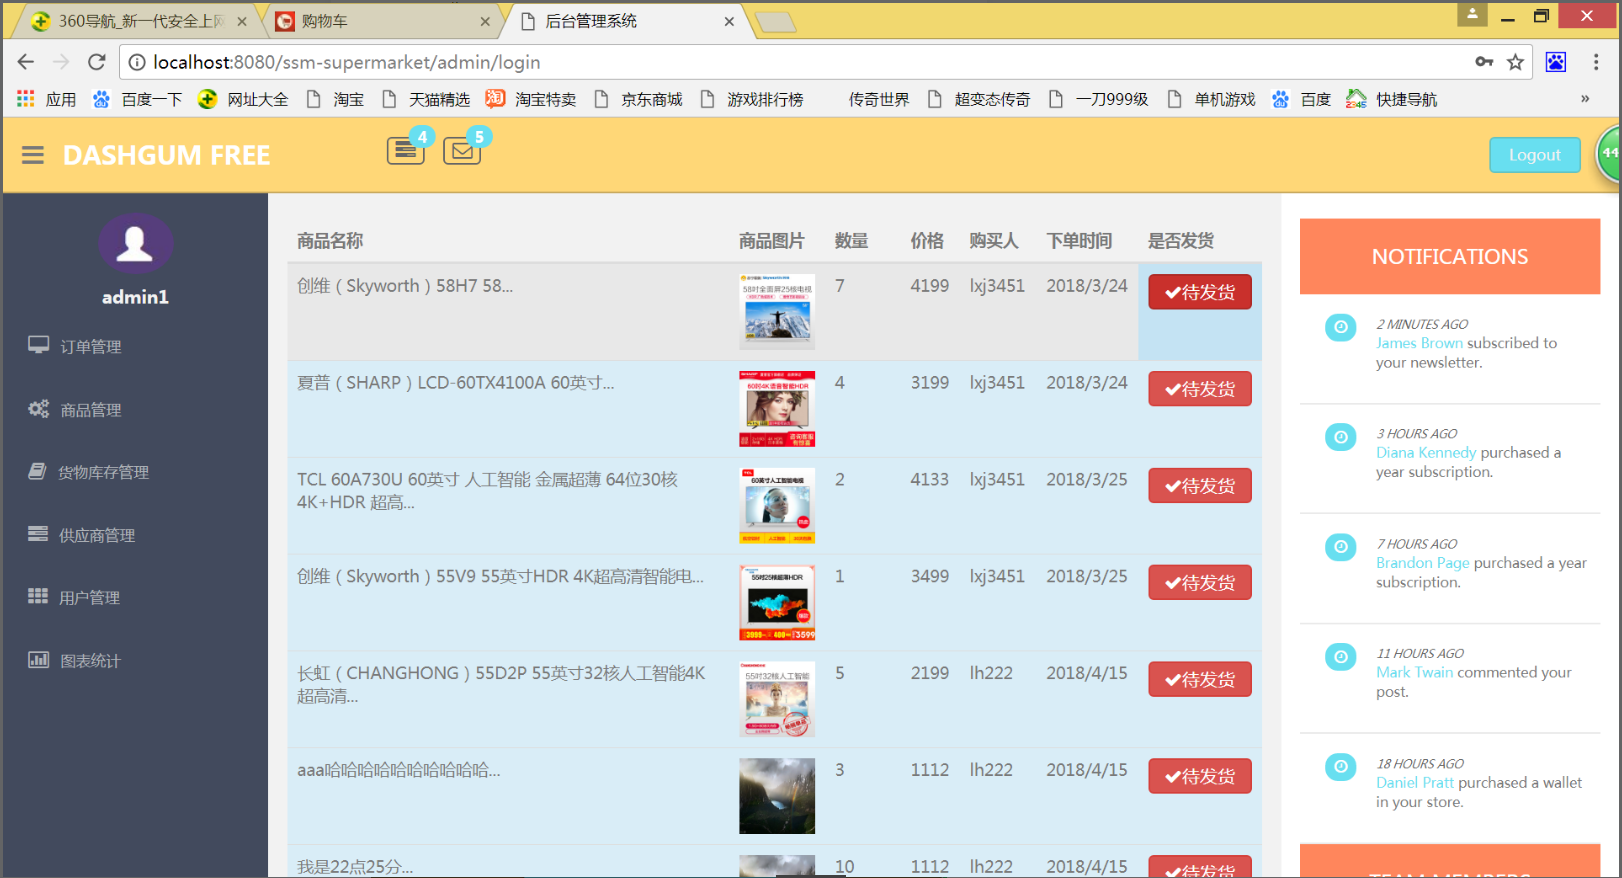
Task: Click the SHARP LCD-60TX4100A product thumbnail
Action: (x=777, y=409)
